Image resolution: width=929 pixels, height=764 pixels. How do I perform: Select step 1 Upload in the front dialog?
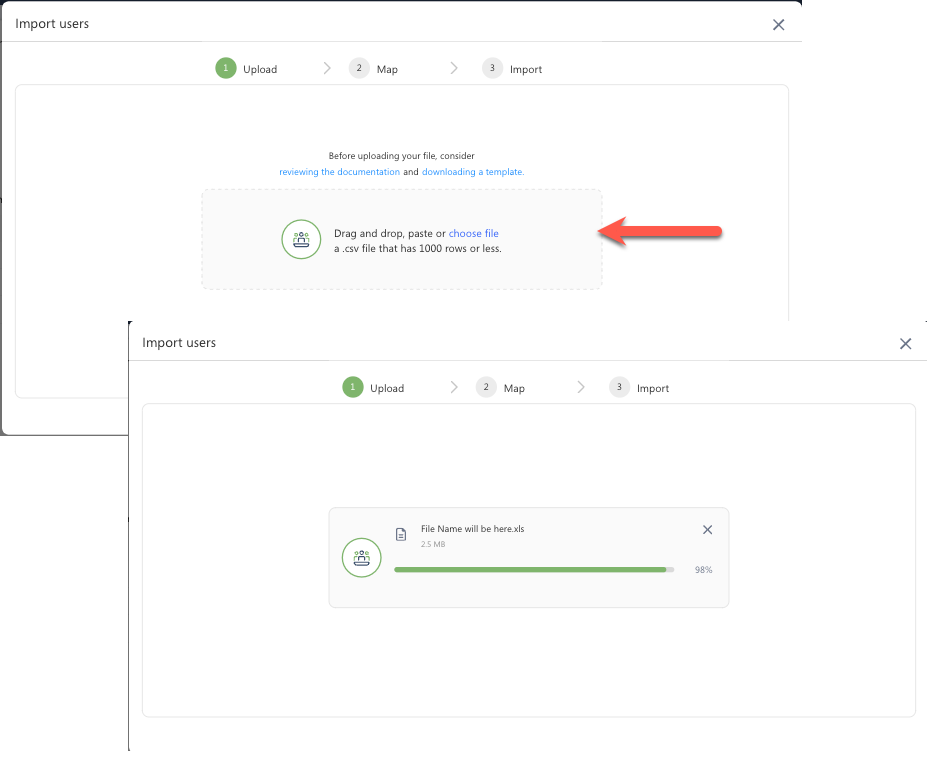click(x=374, y=388)
